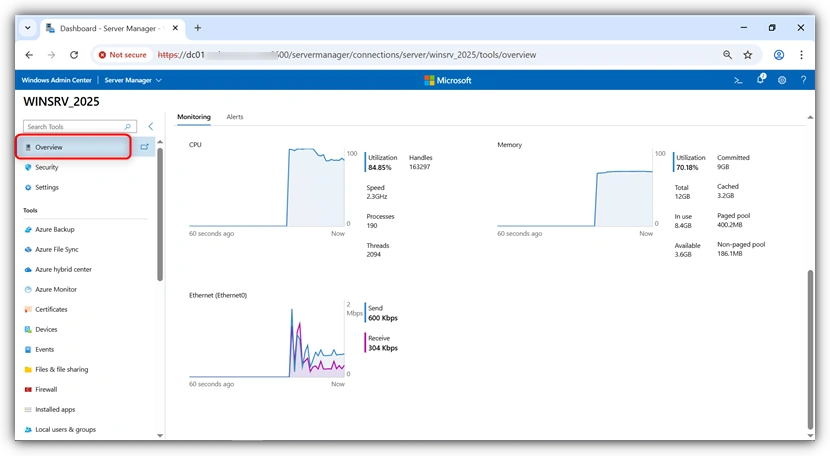This screenshot has height=456, width=830.
Task: Select the Azure Monitor icon
Action: click(x=28, y=290)
